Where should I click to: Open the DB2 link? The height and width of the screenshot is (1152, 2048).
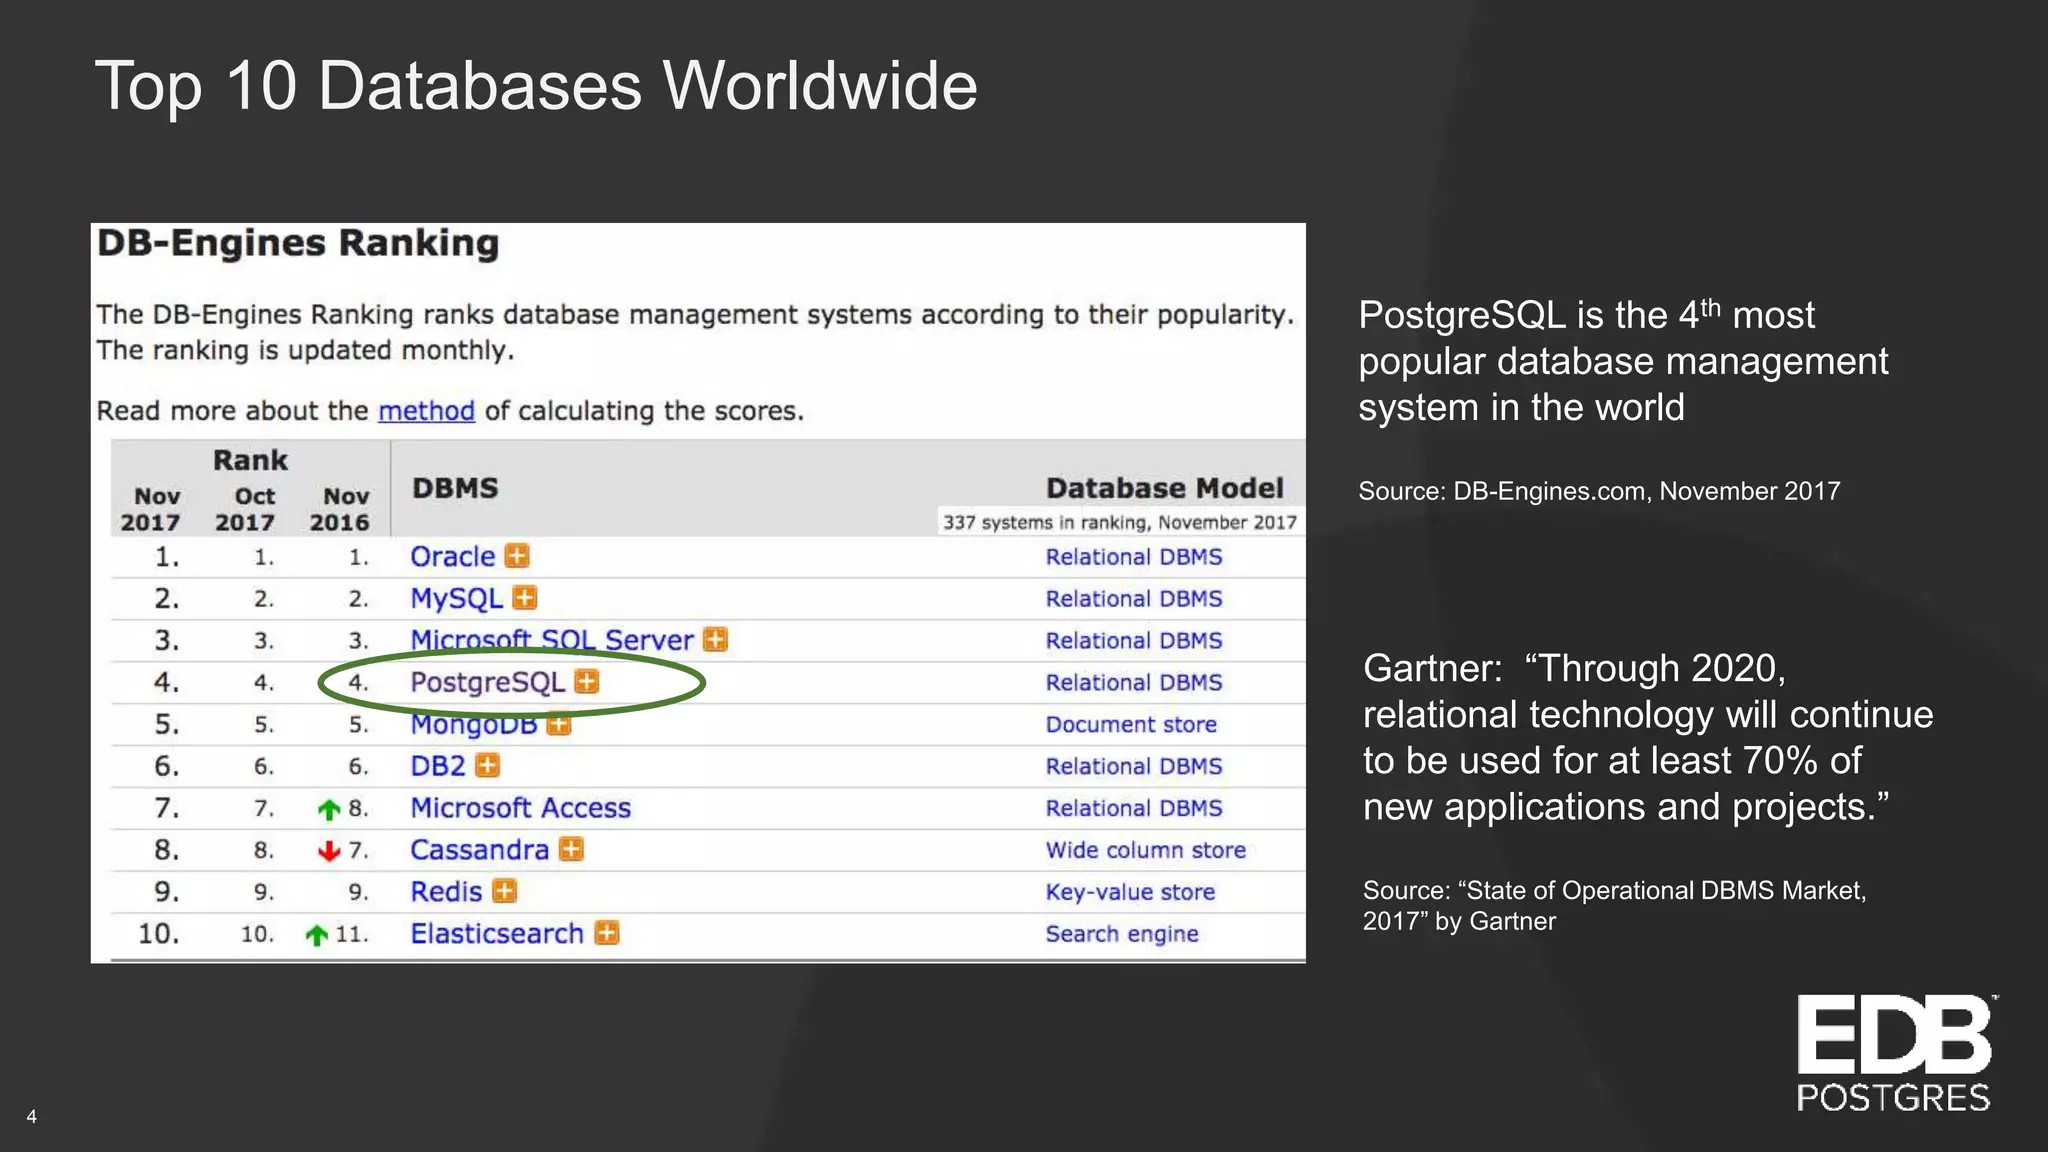click(x=438, y=766)
